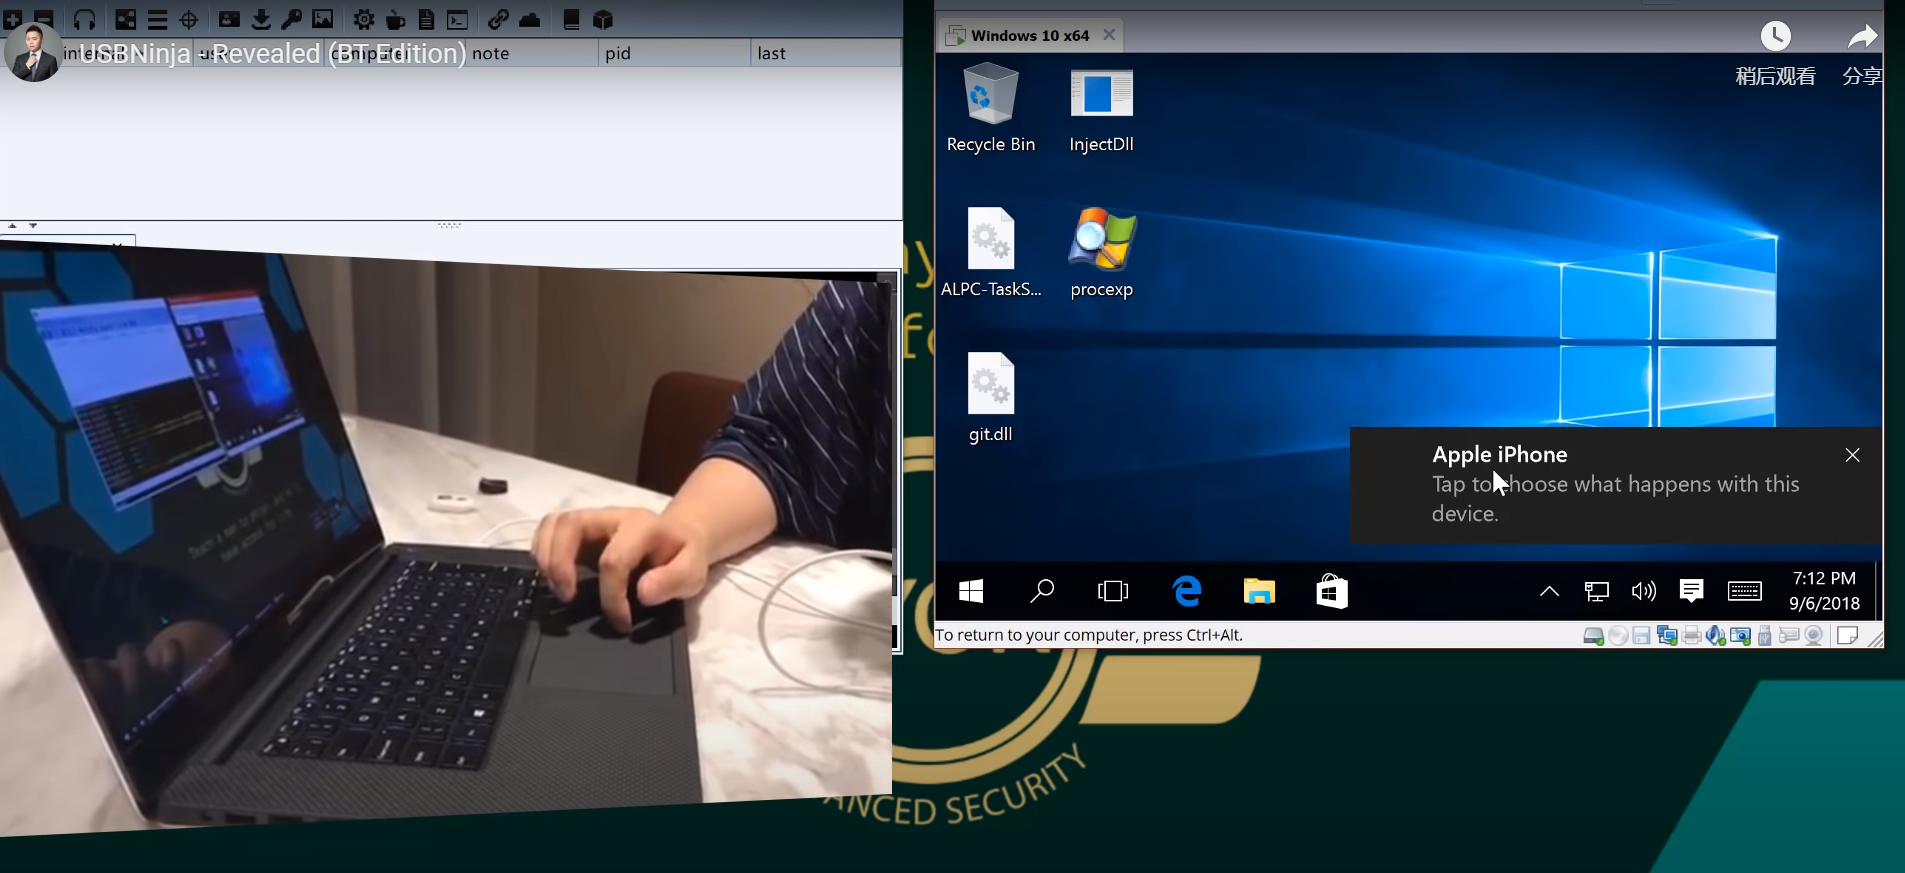Click the down collapse arrow on panel splitter
This screenshot has width=1905, height=873.
[33, 226]
